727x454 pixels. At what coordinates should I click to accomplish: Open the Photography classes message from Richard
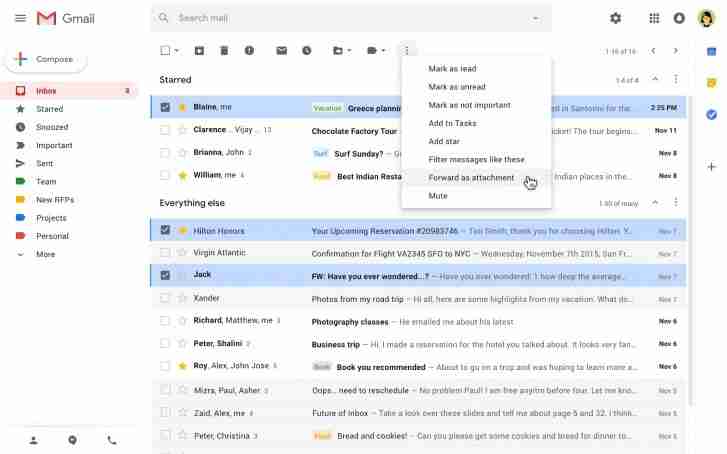click(x=419, y=321)
